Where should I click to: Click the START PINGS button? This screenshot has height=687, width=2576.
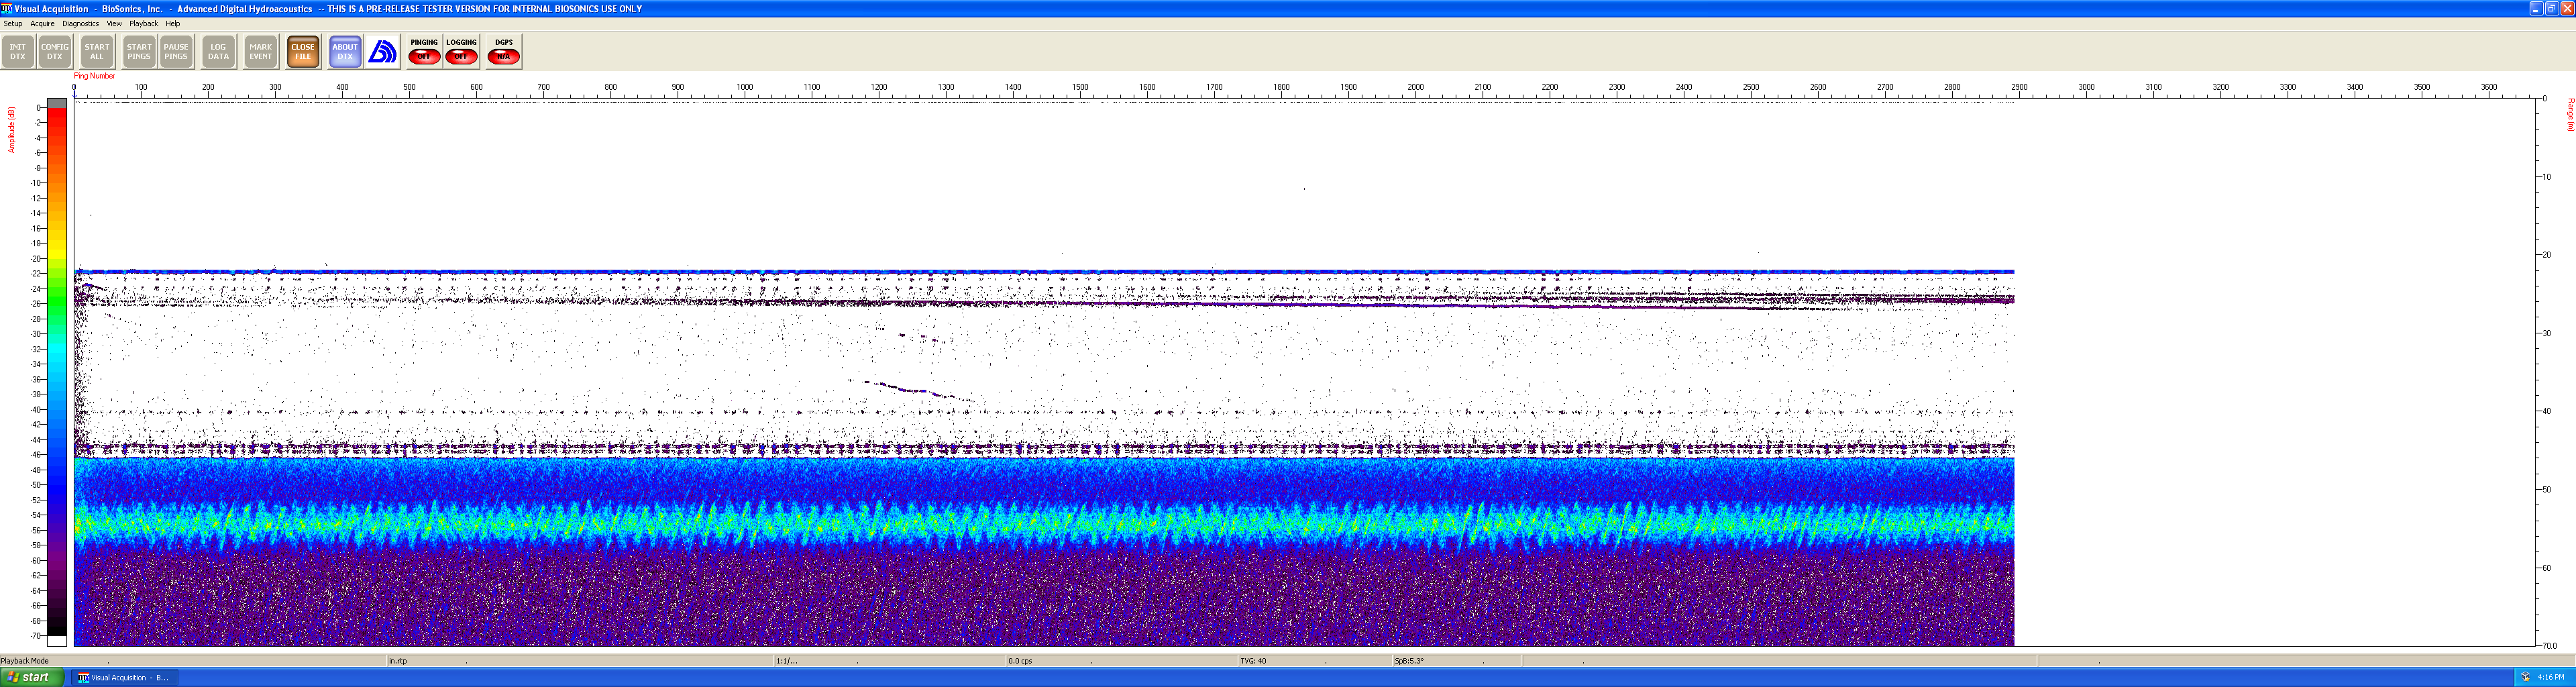tap(139, 52)
